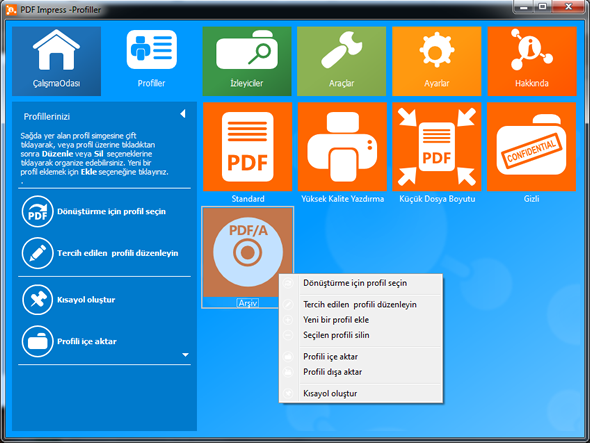Select the Yüksek Kalite Yazdırma printer profile

pos(342,147)
